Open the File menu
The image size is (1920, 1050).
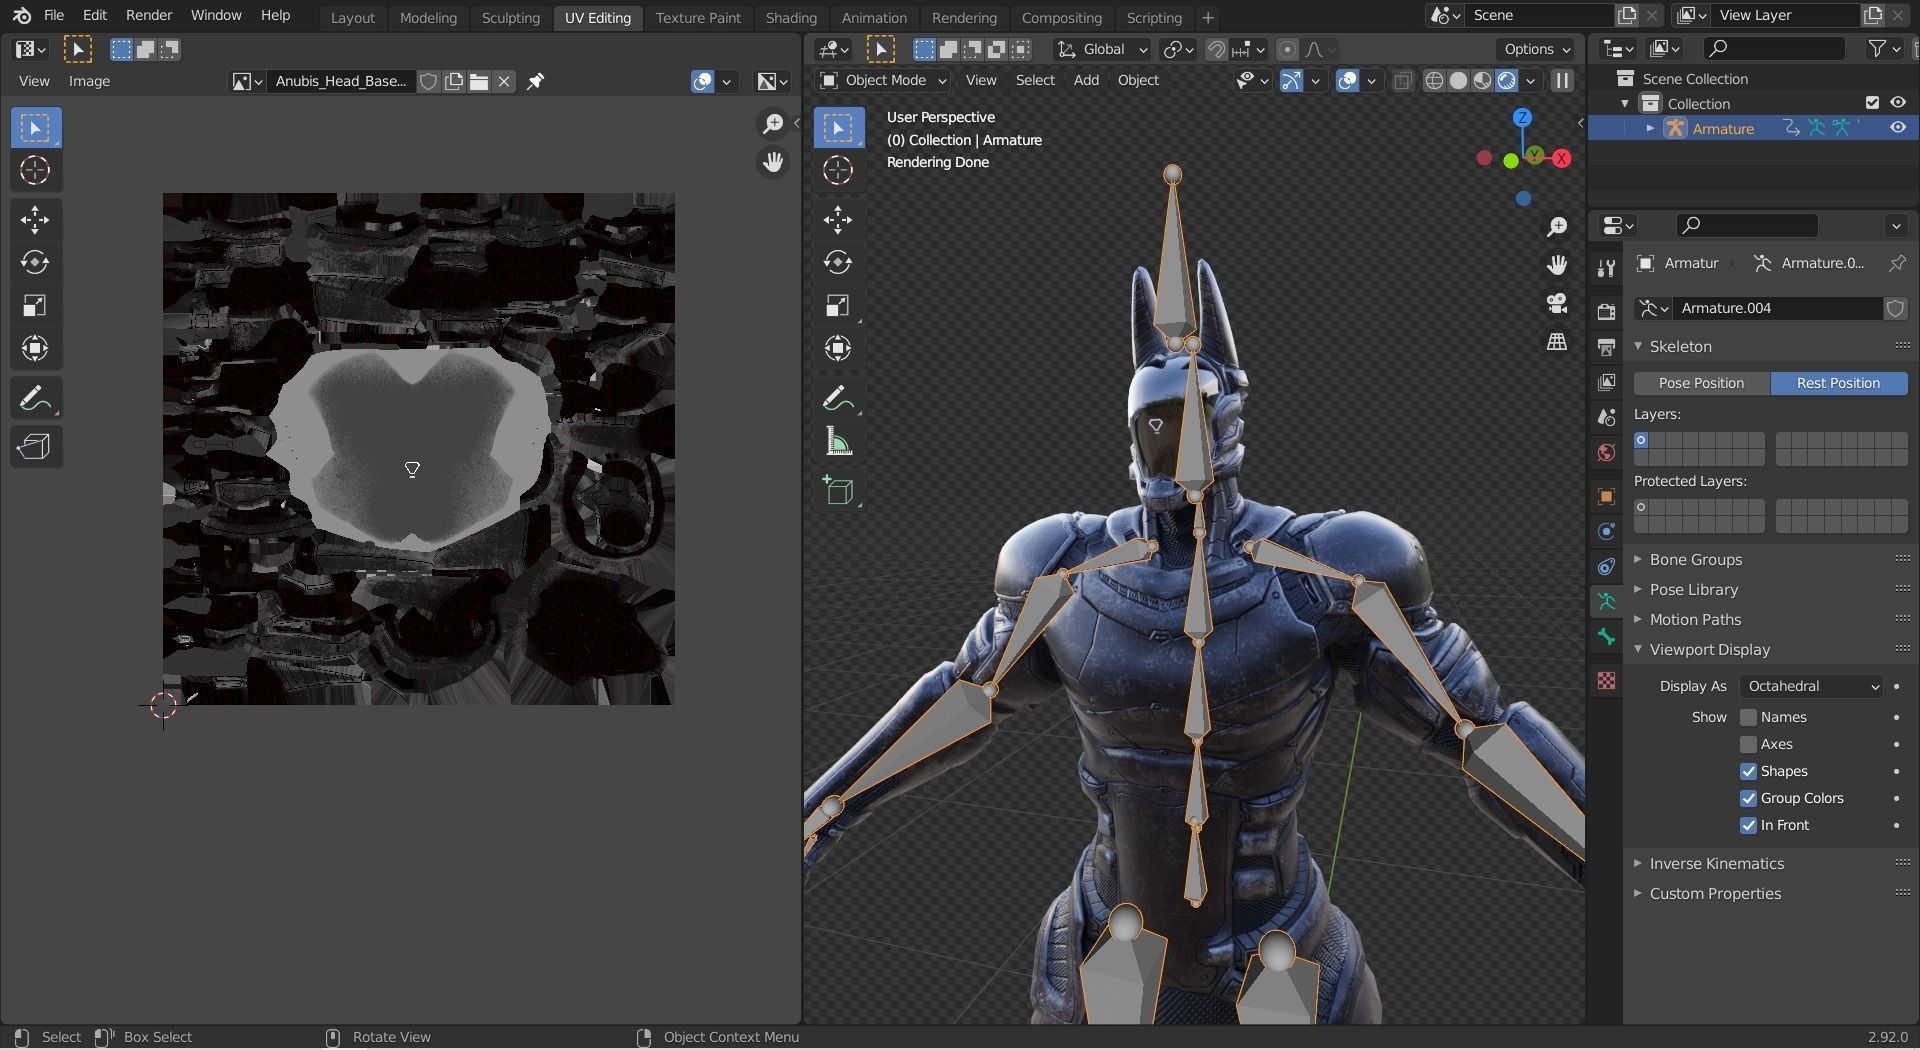click(54, 15)
